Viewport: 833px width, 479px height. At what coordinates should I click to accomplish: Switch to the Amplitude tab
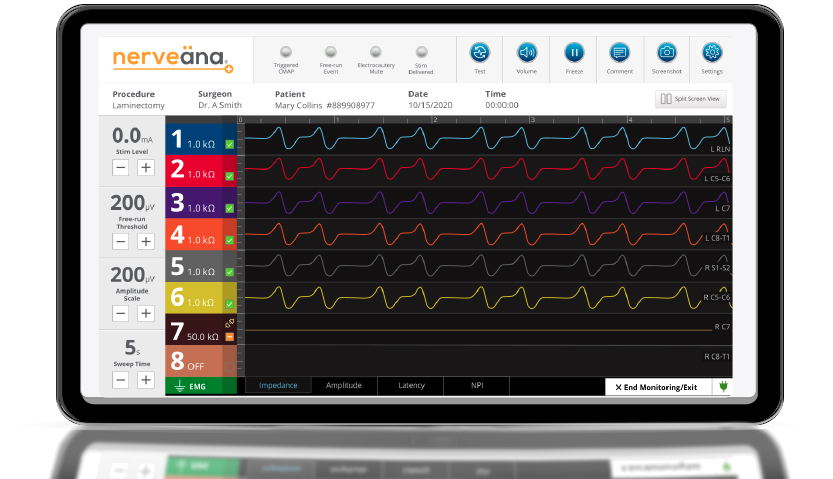[345, 386]
